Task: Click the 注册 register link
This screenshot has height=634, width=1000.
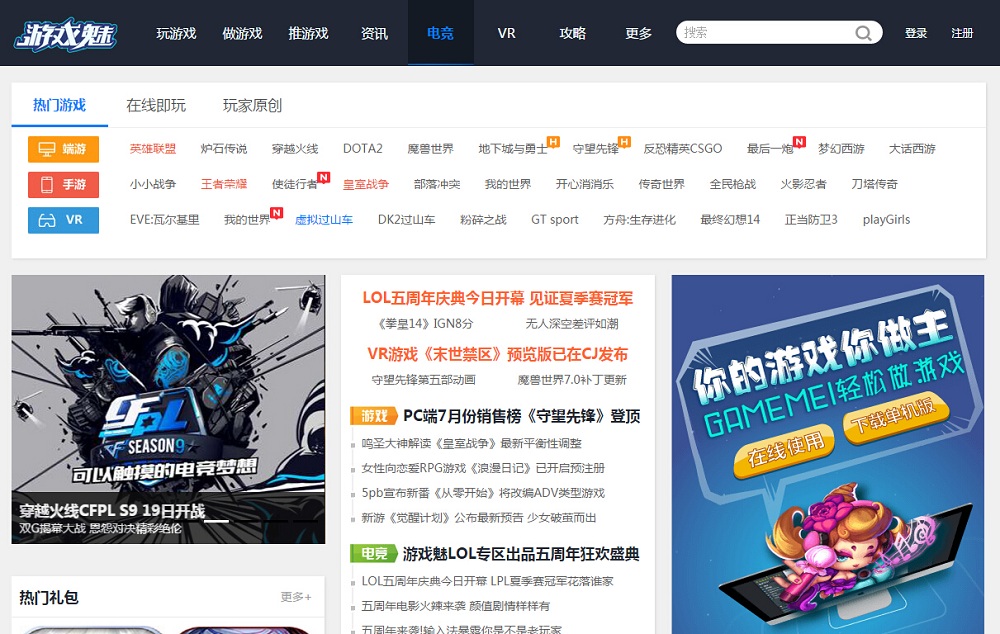Action: (962, 33)
